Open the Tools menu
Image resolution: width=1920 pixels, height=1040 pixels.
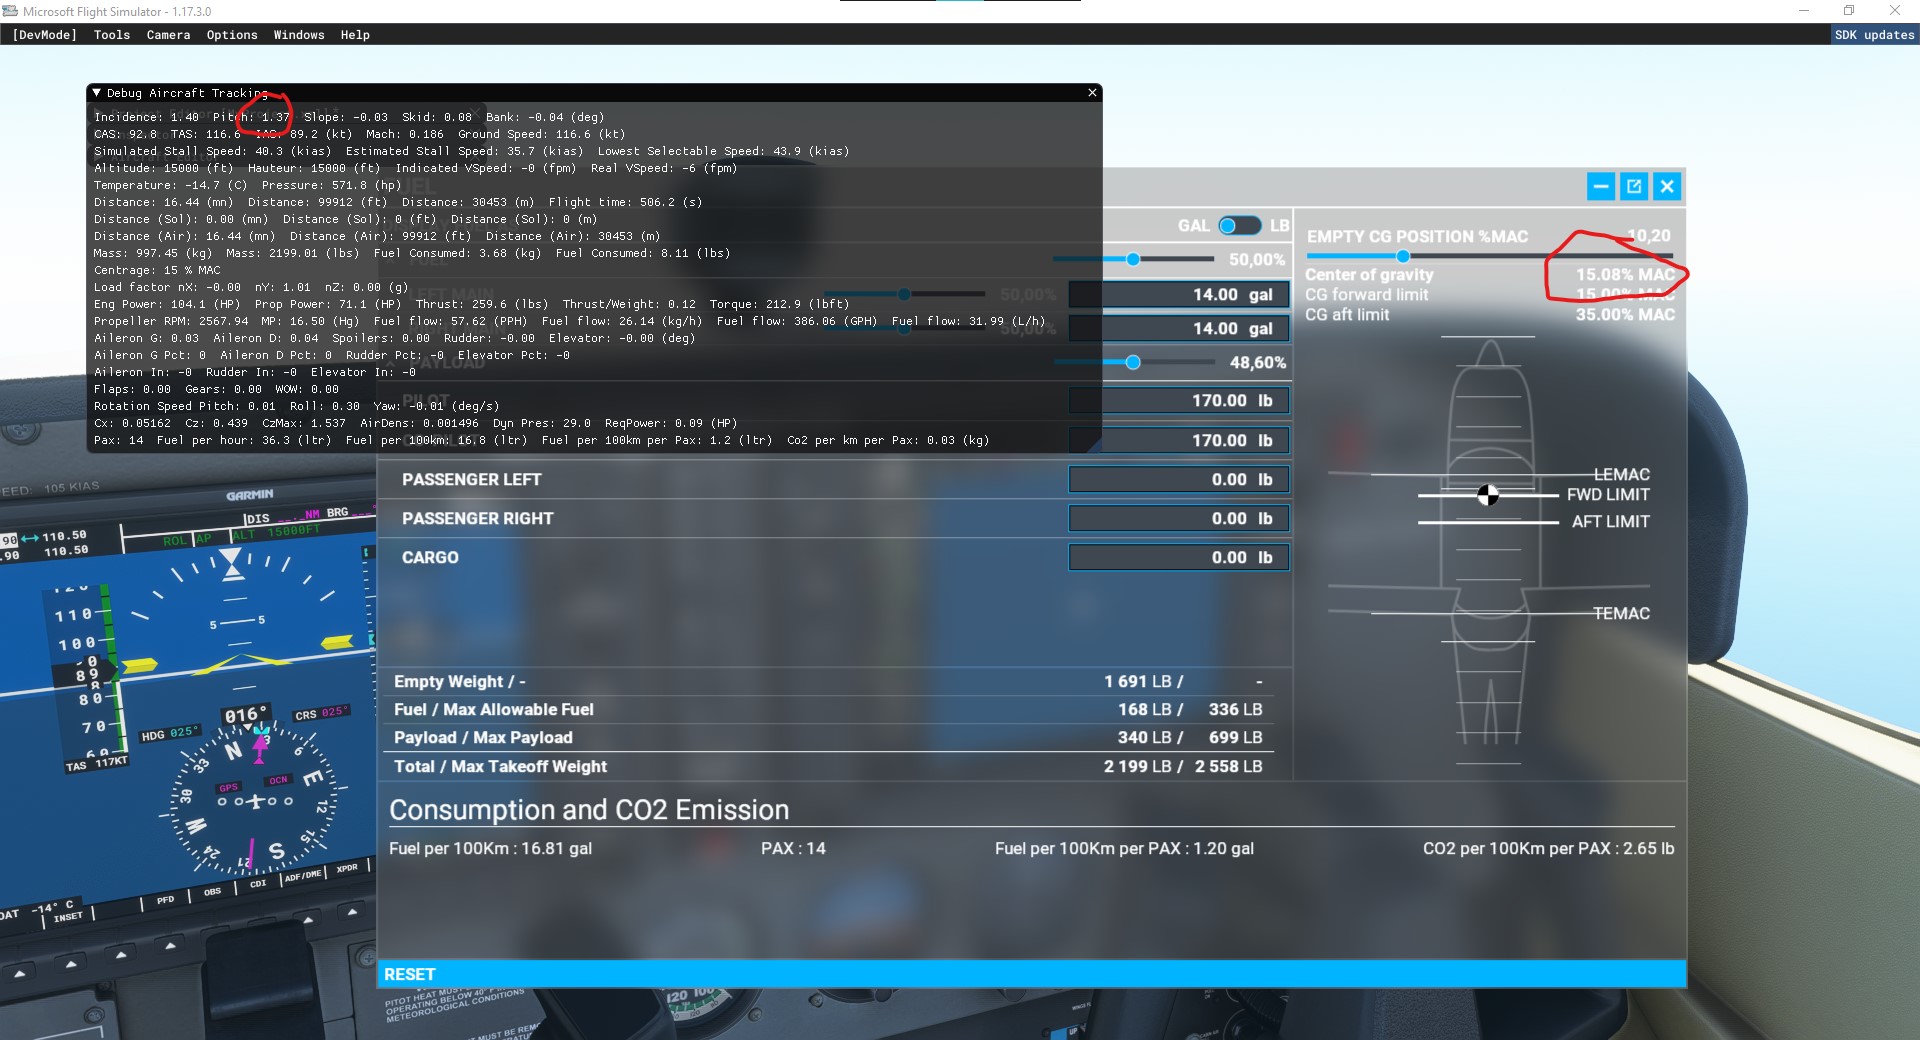[112, 35]
